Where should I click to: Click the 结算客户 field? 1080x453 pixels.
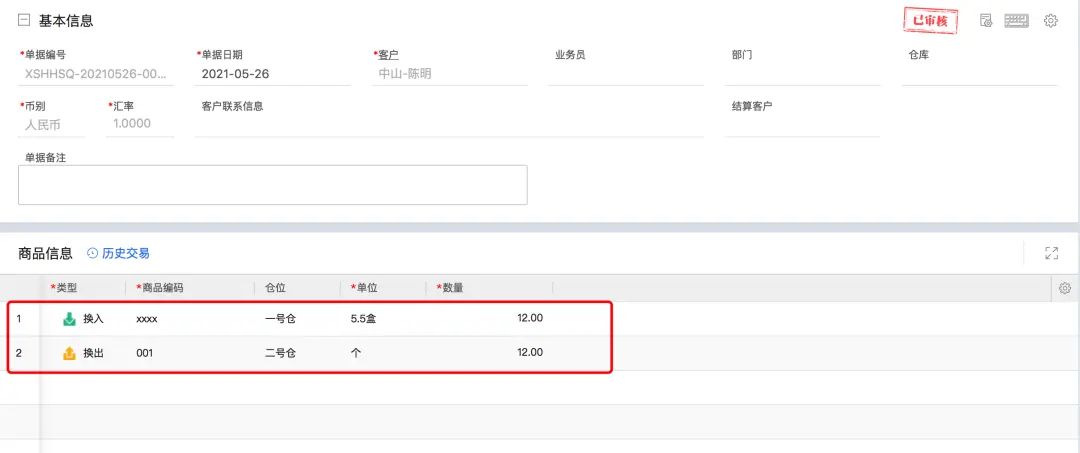click(802, 125)
